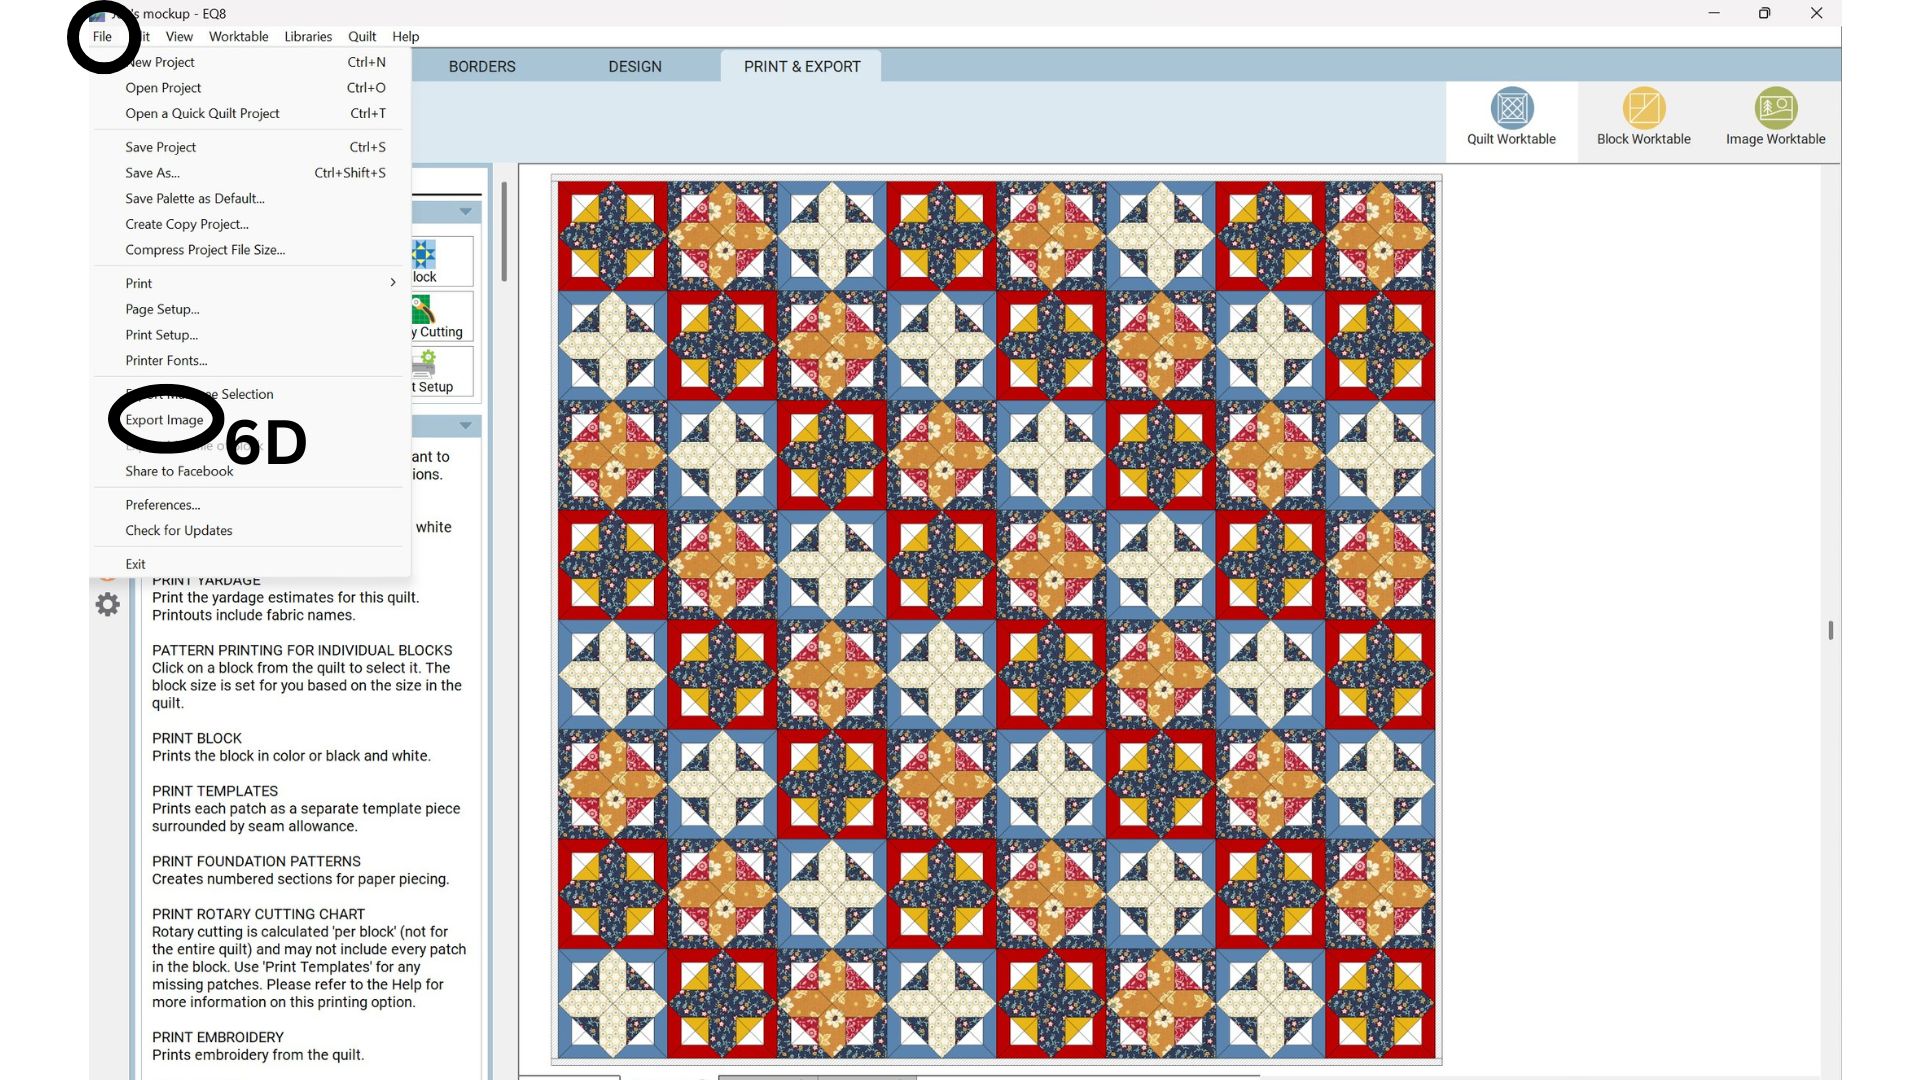1920x1080 pixels.
Task: Click the scrollbar beside the quilt preview
Action: pos(1833,631)
